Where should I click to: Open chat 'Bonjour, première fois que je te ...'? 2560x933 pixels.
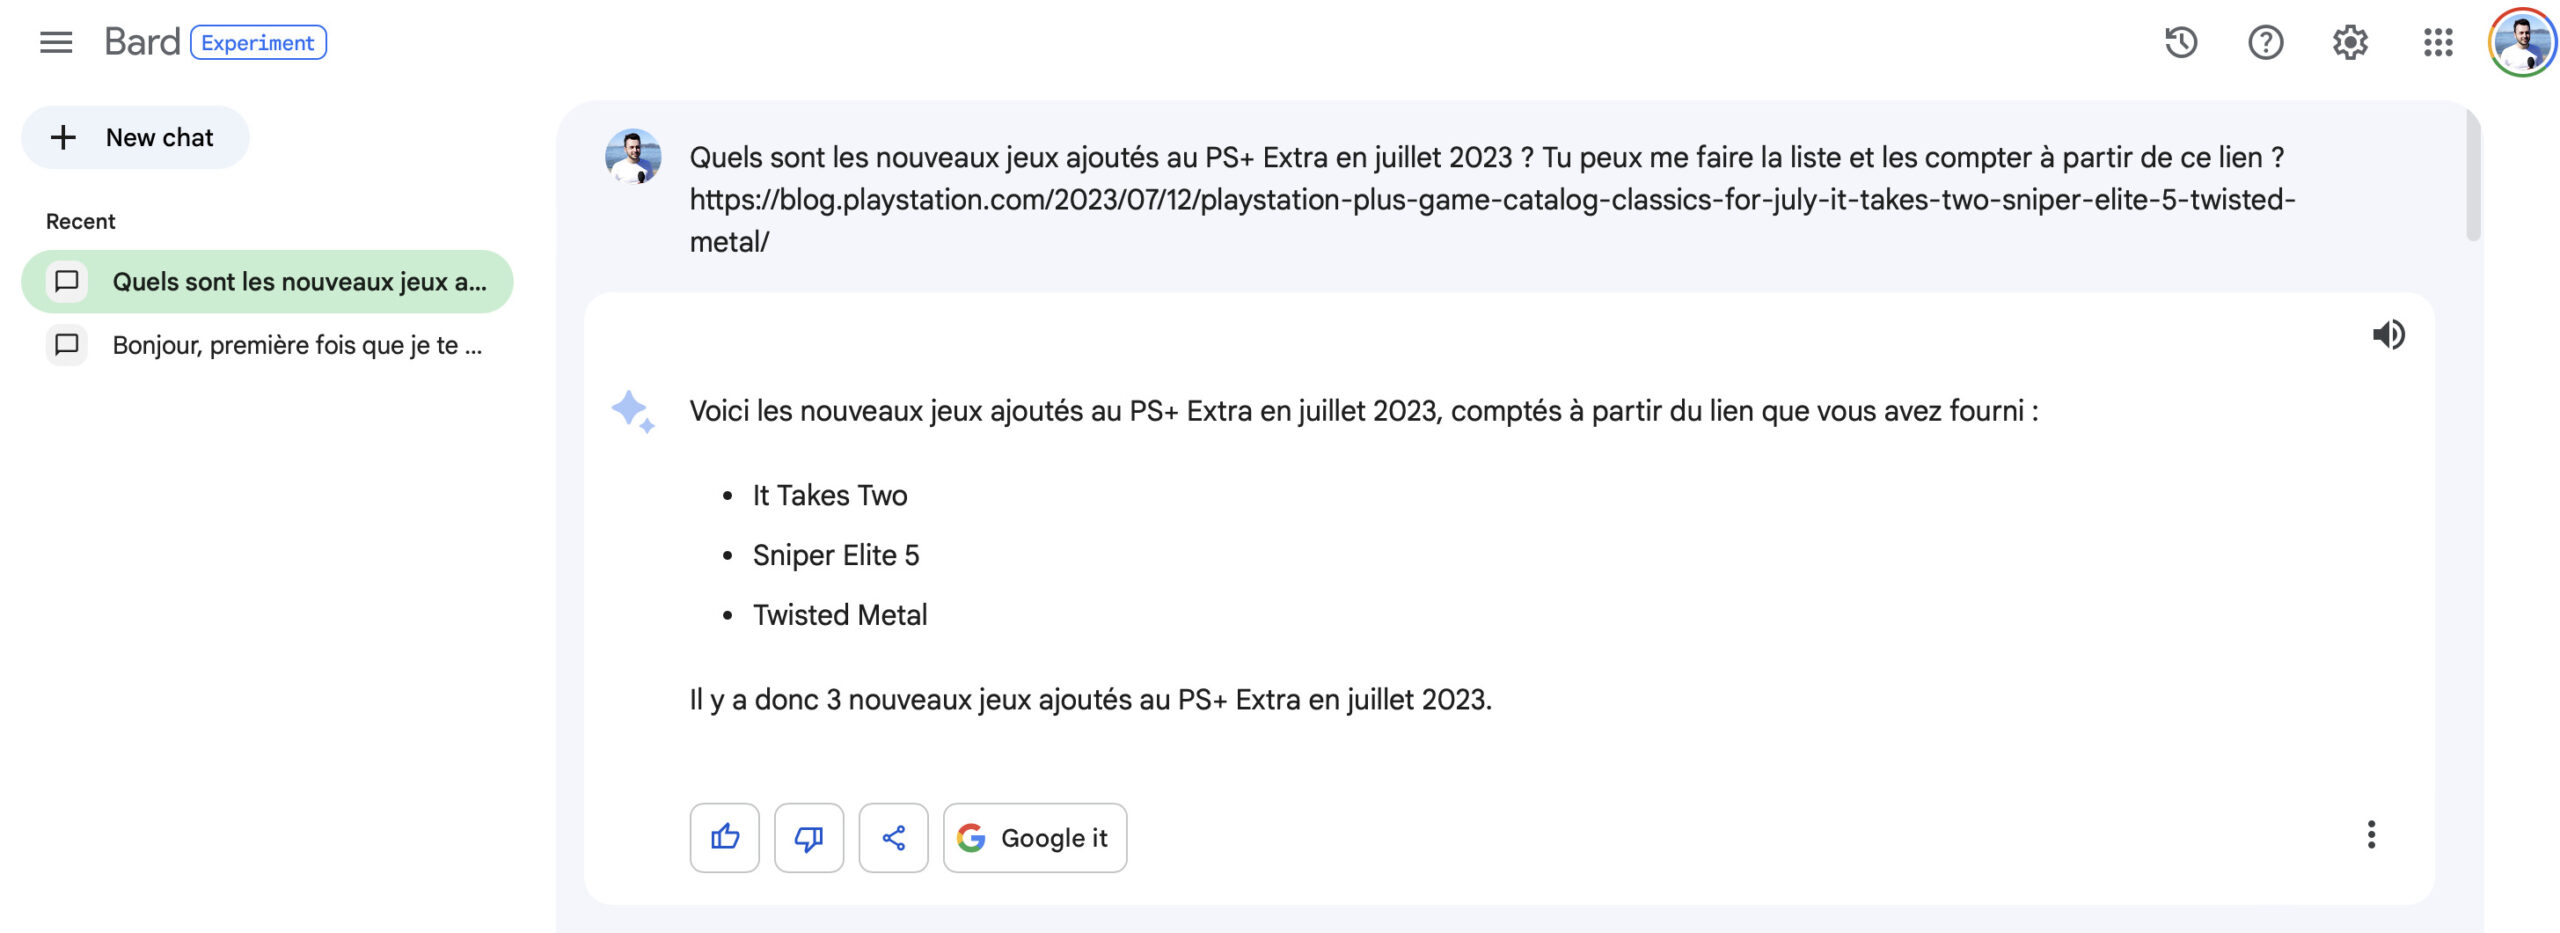pyautogui.click(x=267, y=345)
